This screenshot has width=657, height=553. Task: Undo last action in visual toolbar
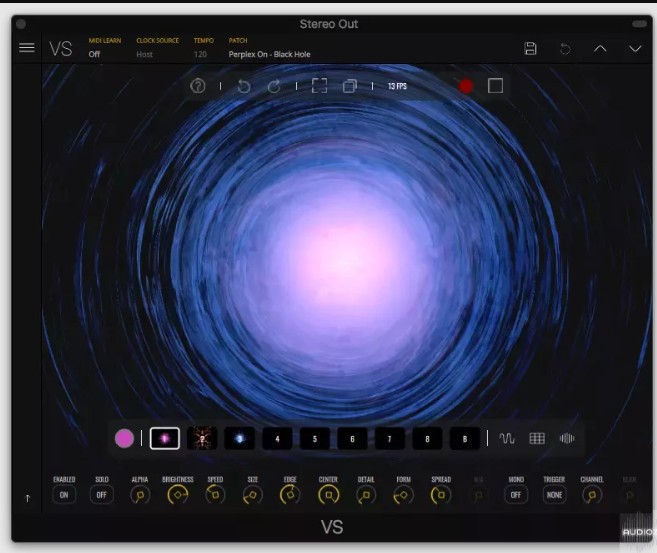(x=243, y=86)
